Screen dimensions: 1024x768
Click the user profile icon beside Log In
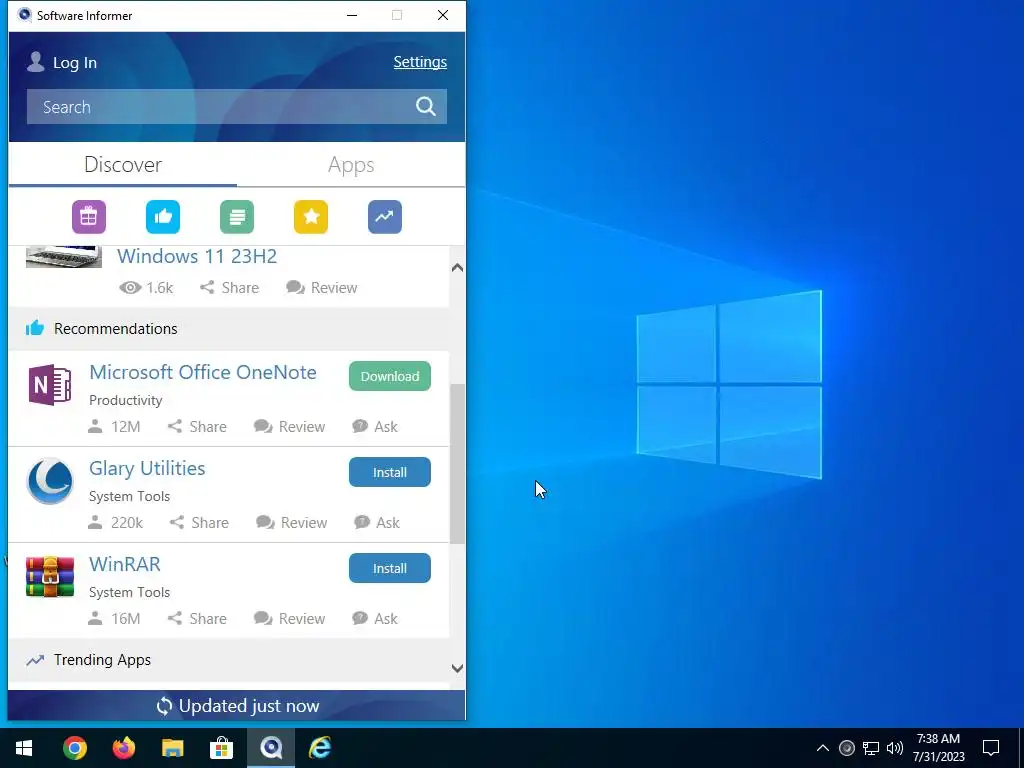[35, 62]
